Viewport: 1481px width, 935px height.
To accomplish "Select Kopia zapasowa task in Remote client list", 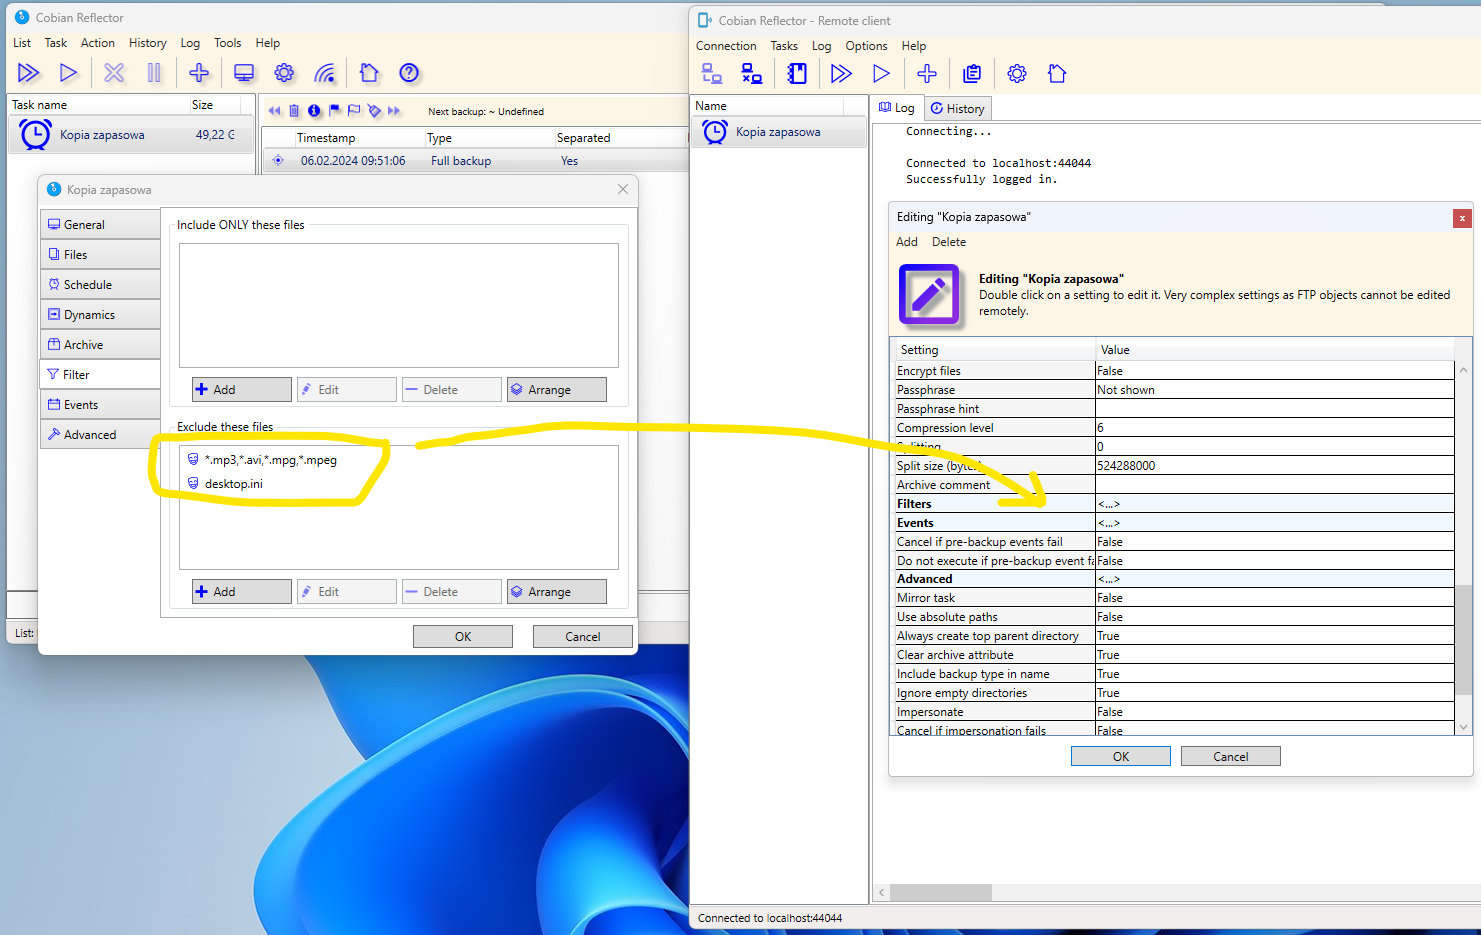I will (779, 132).
